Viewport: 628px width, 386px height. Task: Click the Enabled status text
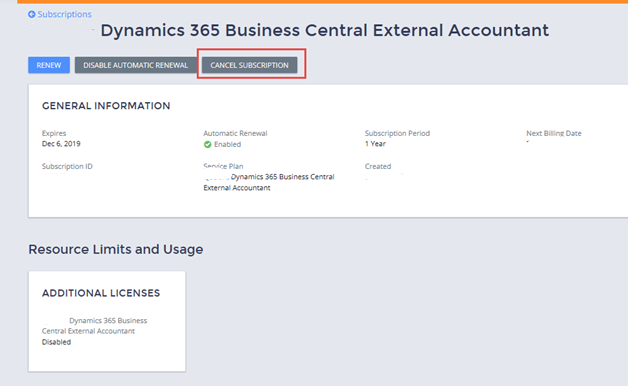pos(227,145)
